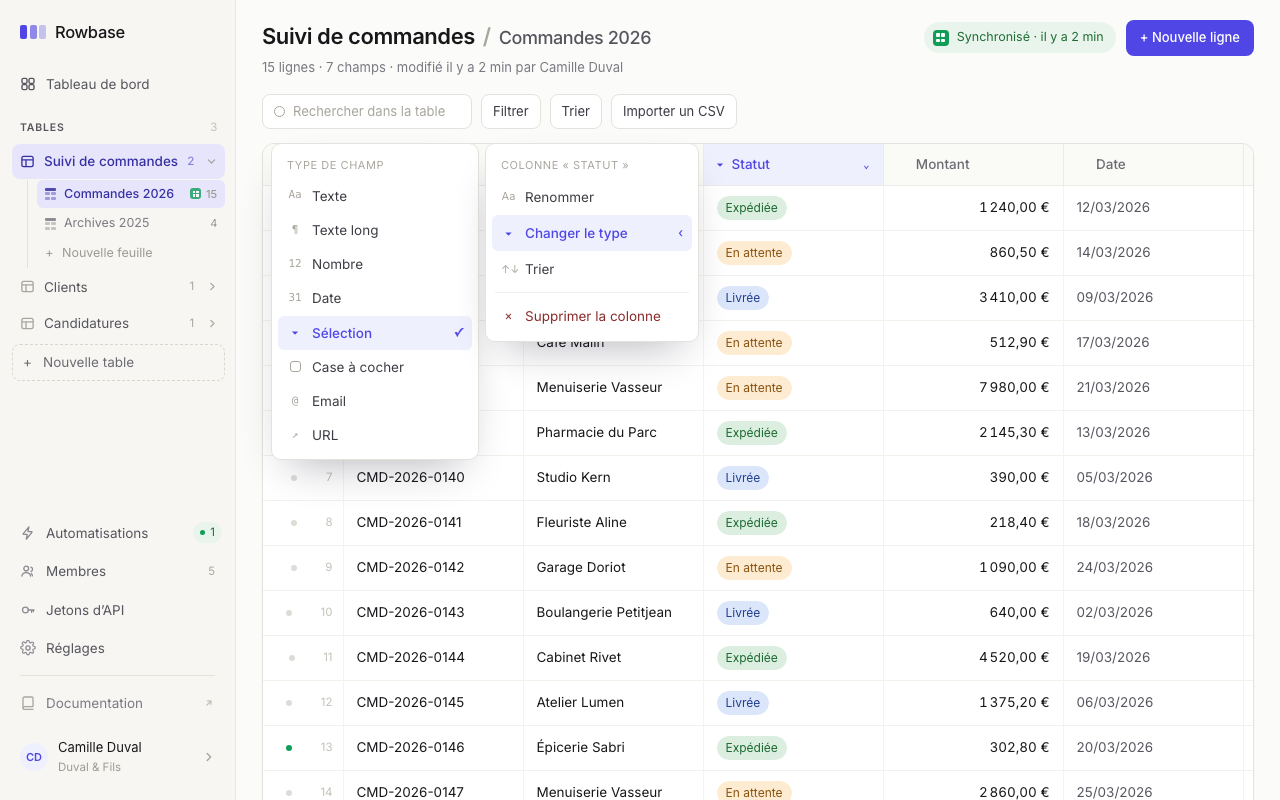Select Trier in the column menu
The width and height of the screenshot is (1280, 800).
click(592, 269)
